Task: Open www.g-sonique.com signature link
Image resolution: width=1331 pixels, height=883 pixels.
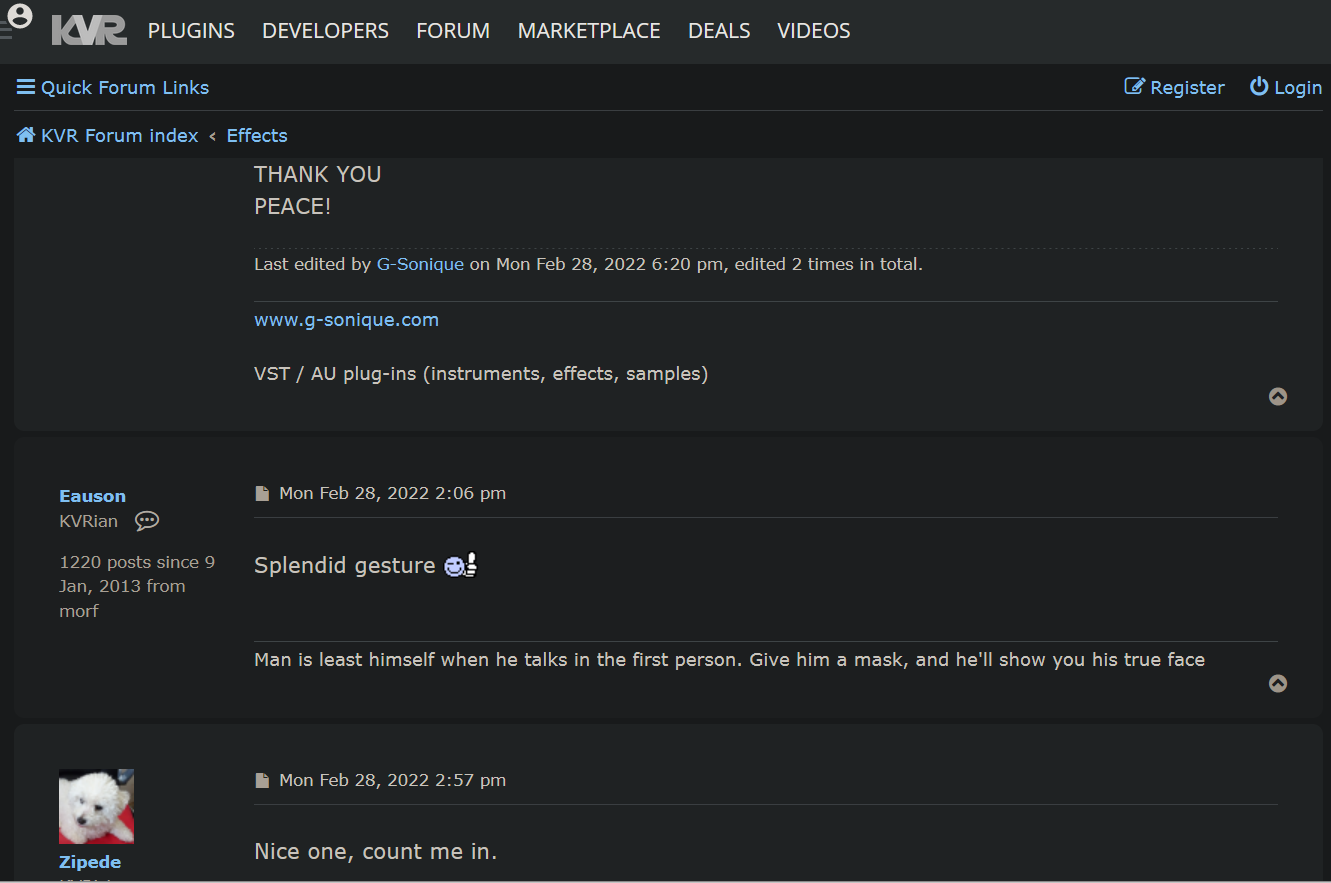Action: click(346, 320)
